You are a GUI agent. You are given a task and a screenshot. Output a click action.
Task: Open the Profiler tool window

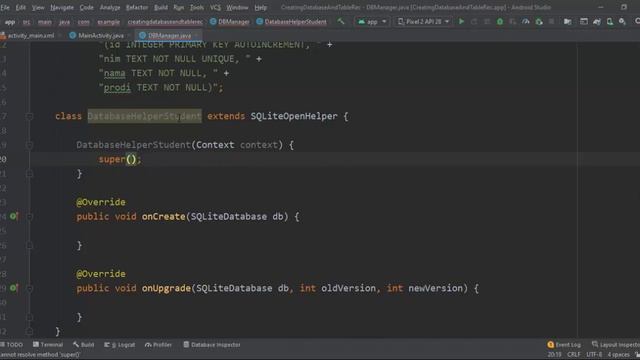click(158, 345)
